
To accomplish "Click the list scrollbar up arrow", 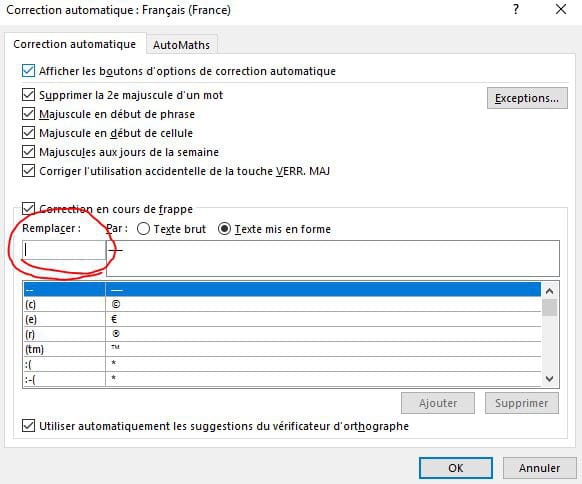I will (550, 291).
